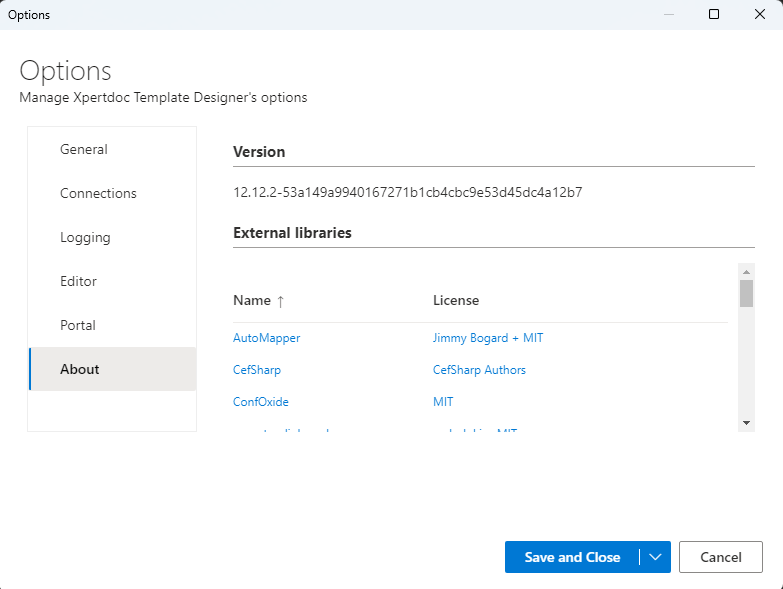
Task: Select the Editor tab
Action: pyautogui.click(x=112, y=281)
